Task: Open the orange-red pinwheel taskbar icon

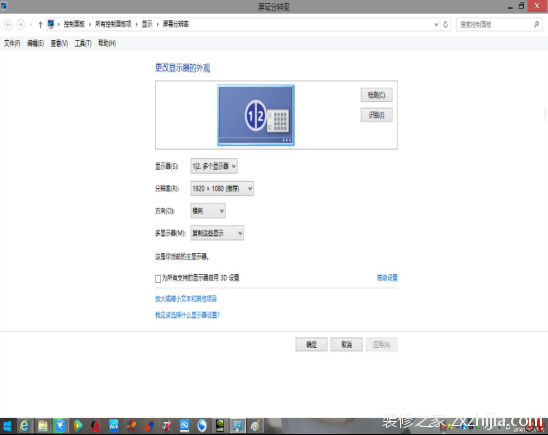Action: pyautogui.click(x=131, y=426)
